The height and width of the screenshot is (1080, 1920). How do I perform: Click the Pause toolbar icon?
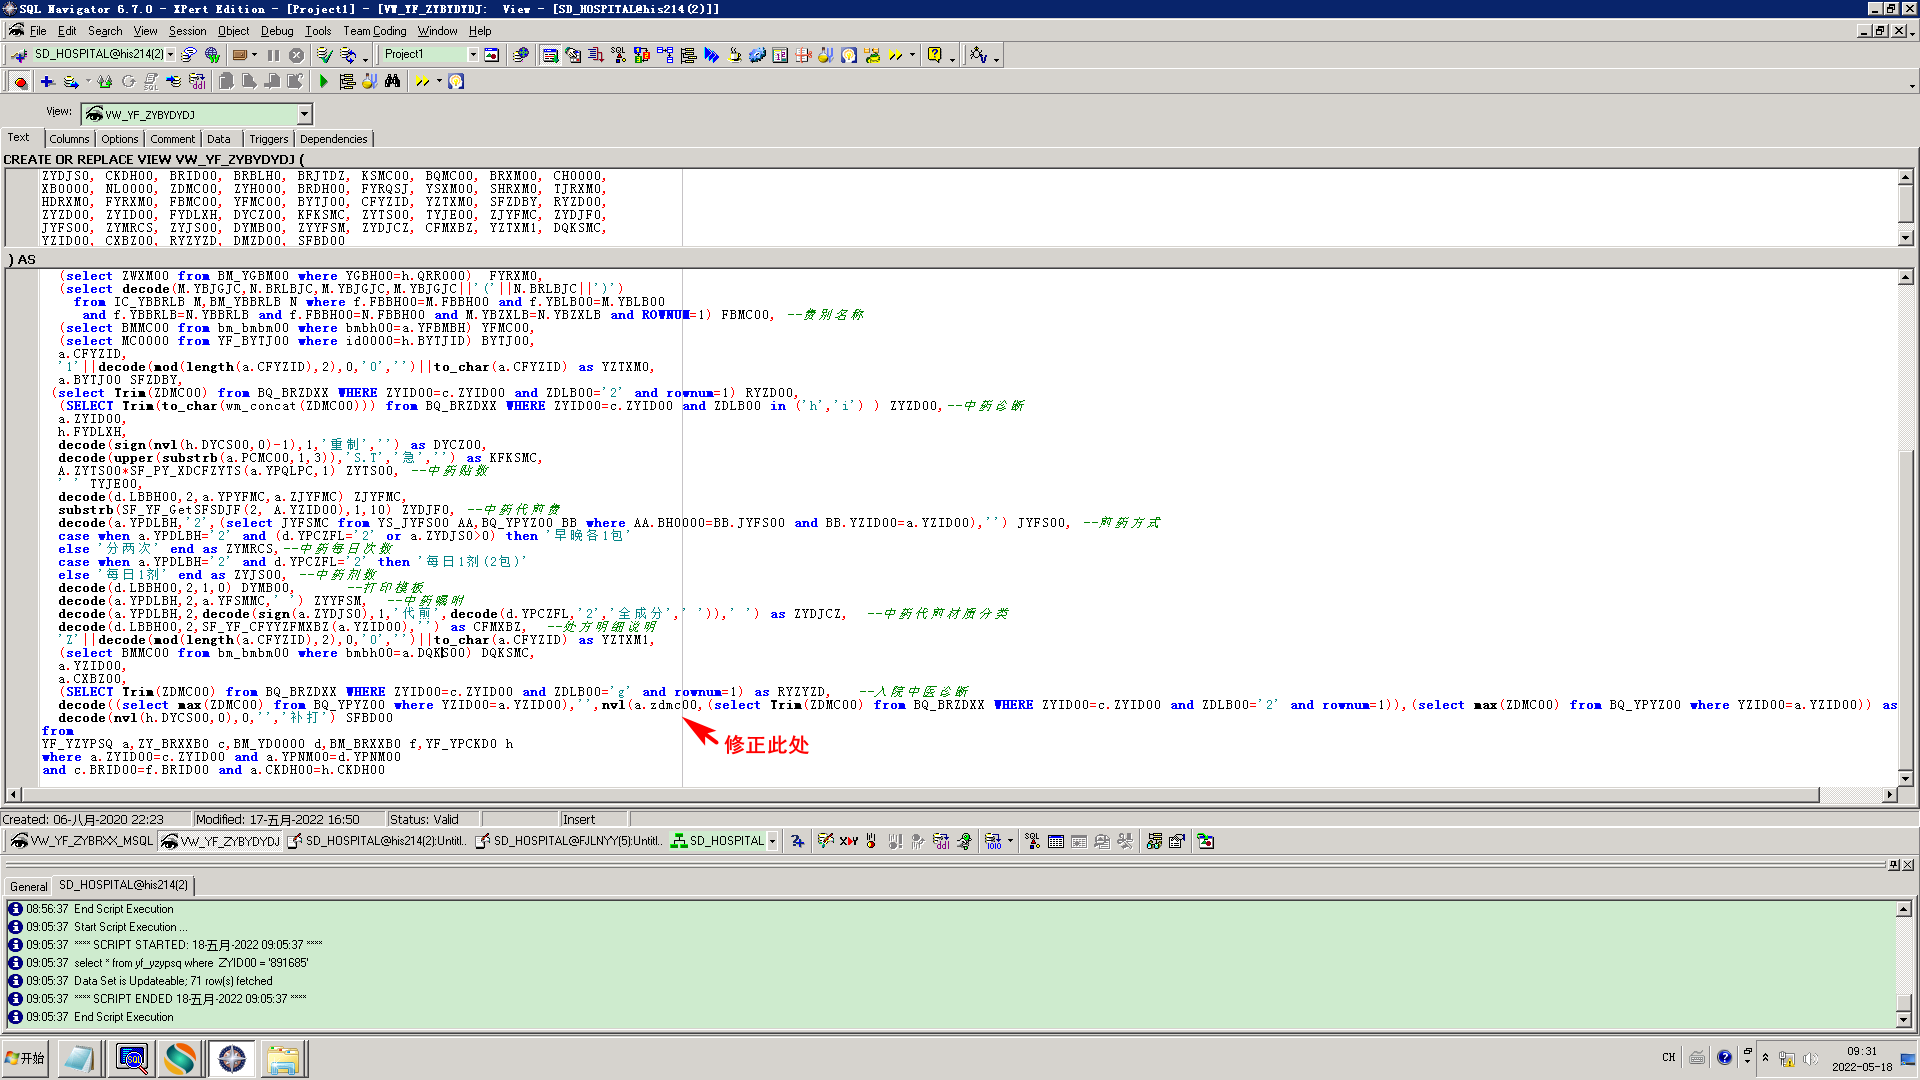[273, 55]
